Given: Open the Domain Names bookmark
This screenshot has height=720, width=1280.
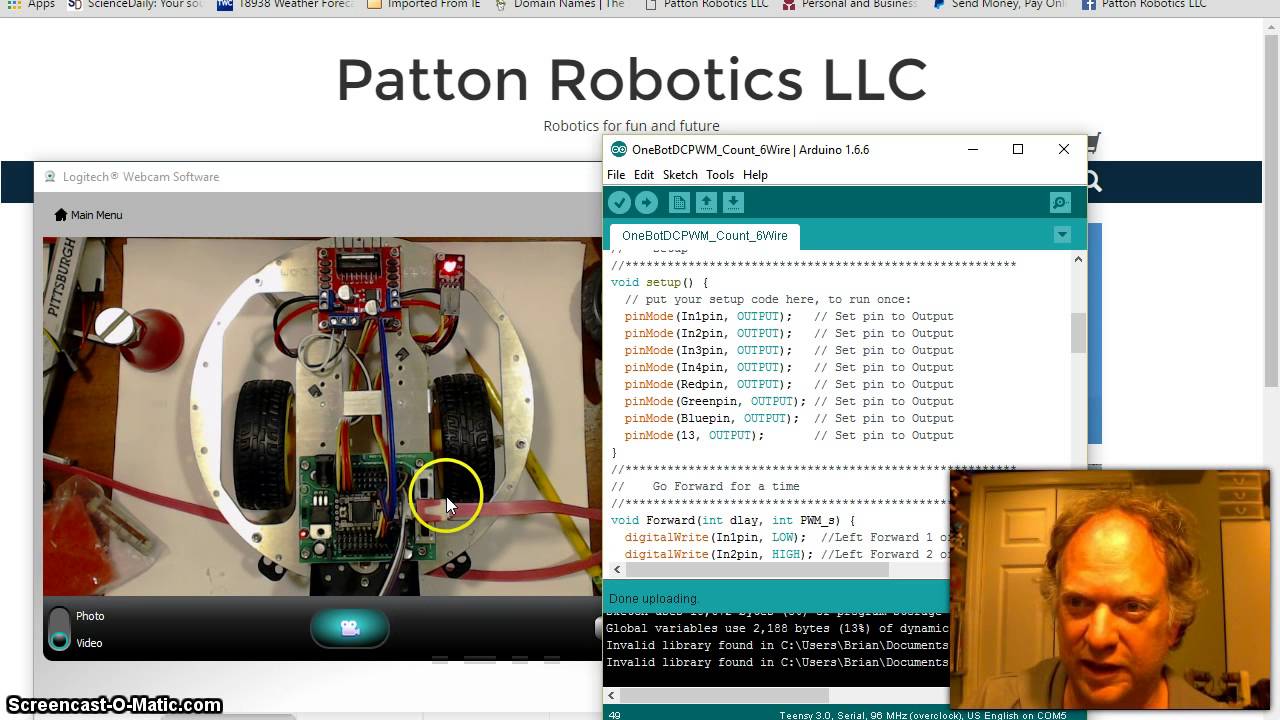Looking at the screenshot, I should pos(560,4).
